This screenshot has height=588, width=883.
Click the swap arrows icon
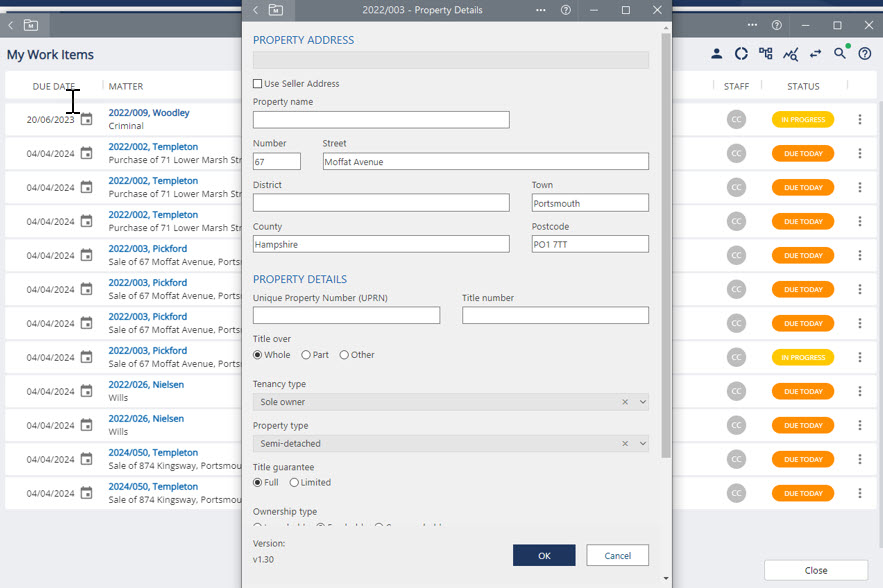click(x=815, y=54)
